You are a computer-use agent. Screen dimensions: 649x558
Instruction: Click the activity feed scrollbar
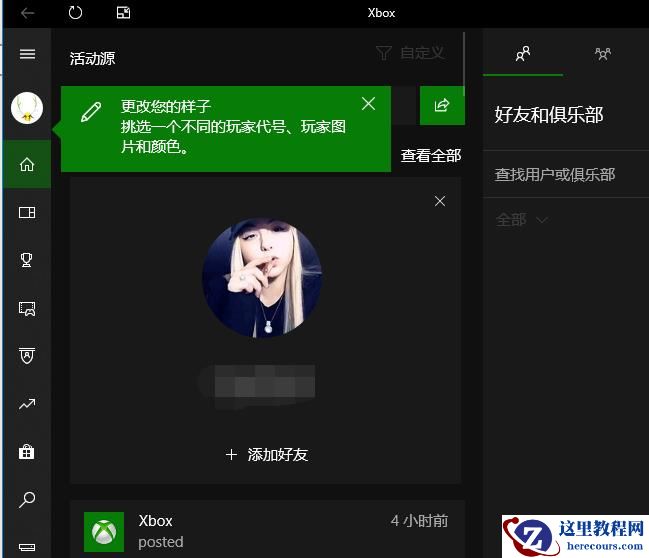click(x=464, y=64)
